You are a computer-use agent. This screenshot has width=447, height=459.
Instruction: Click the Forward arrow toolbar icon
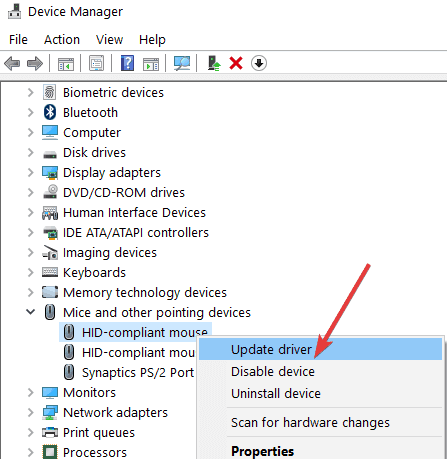click(35, 63)
